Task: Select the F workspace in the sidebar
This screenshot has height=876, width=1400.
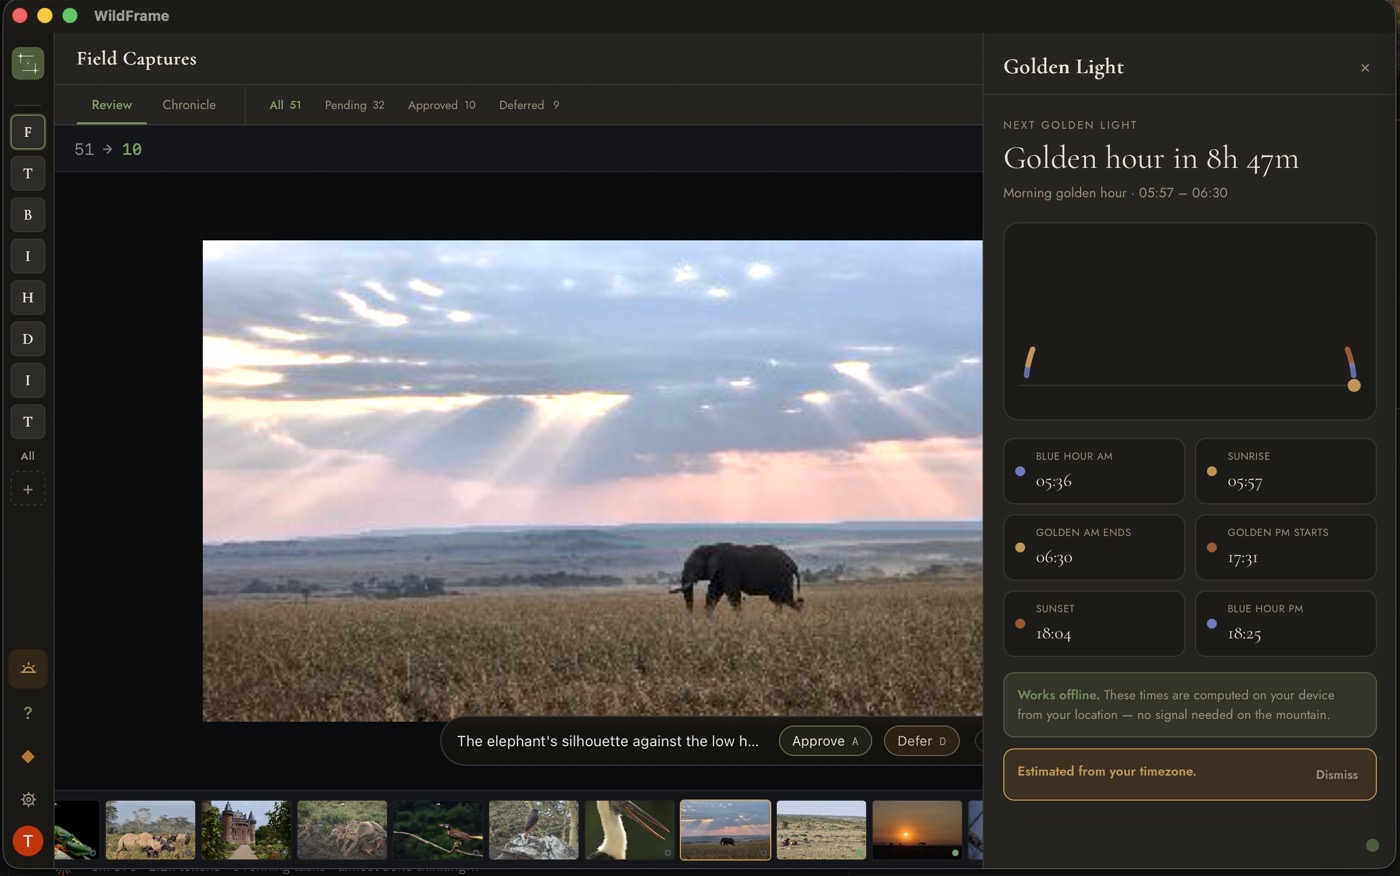Action: pos(28,132)
